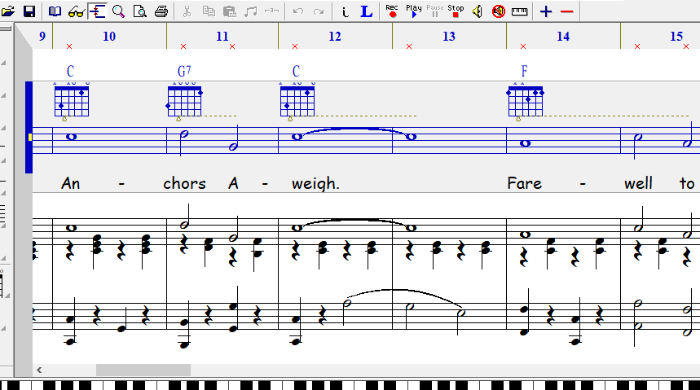
Task: Click the magnifying glass zoom icon
Action: click(x=119, y=12)
